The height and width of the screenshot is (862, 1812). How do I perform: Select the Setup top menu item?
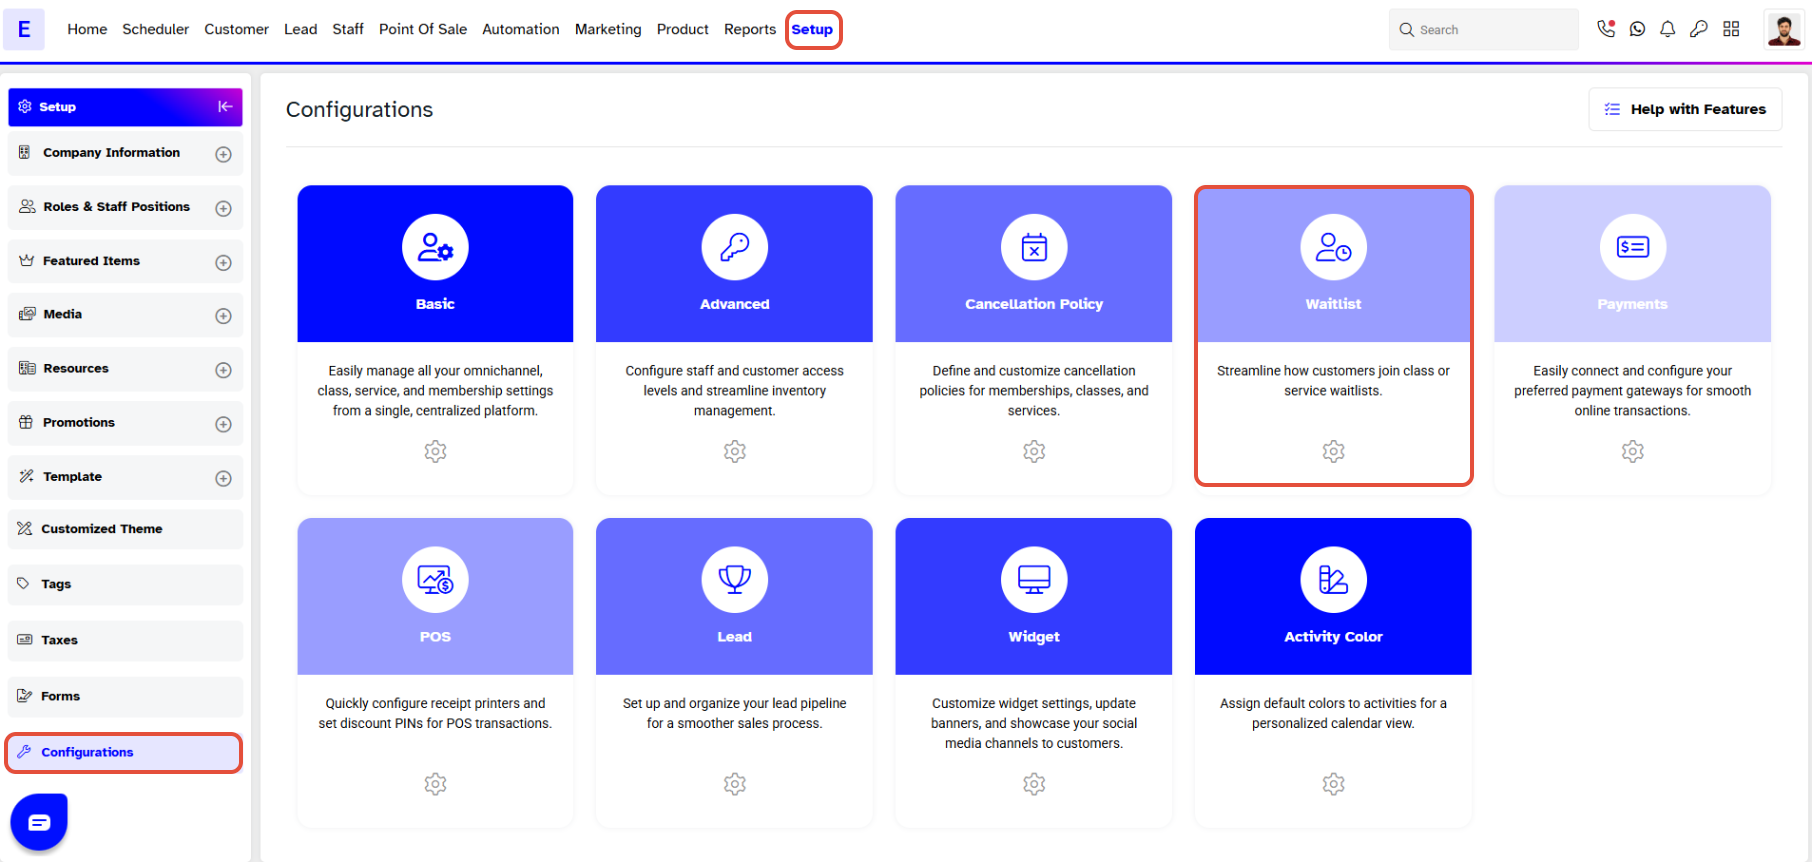[812, 29]
